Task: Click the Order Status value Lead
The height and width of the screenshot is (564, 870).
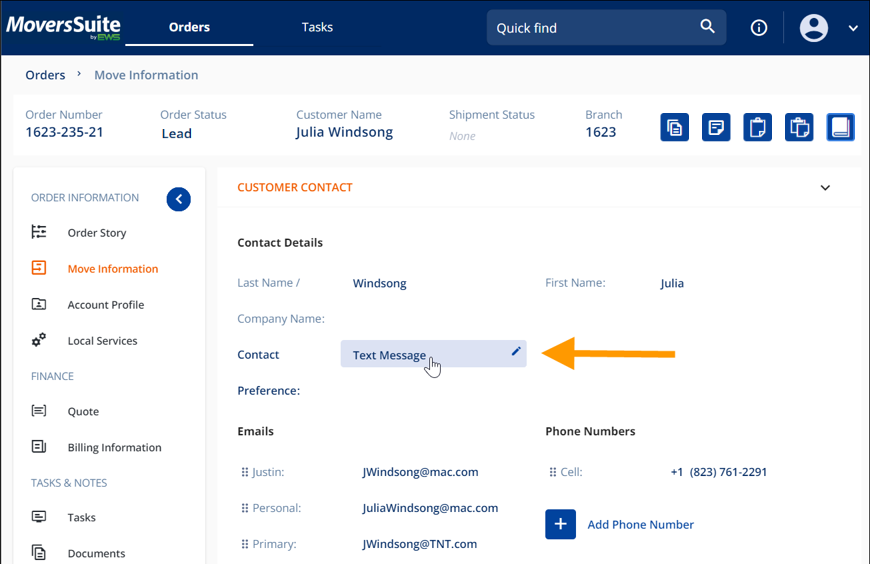Action: pyautogui.click(x=176, y=133)
